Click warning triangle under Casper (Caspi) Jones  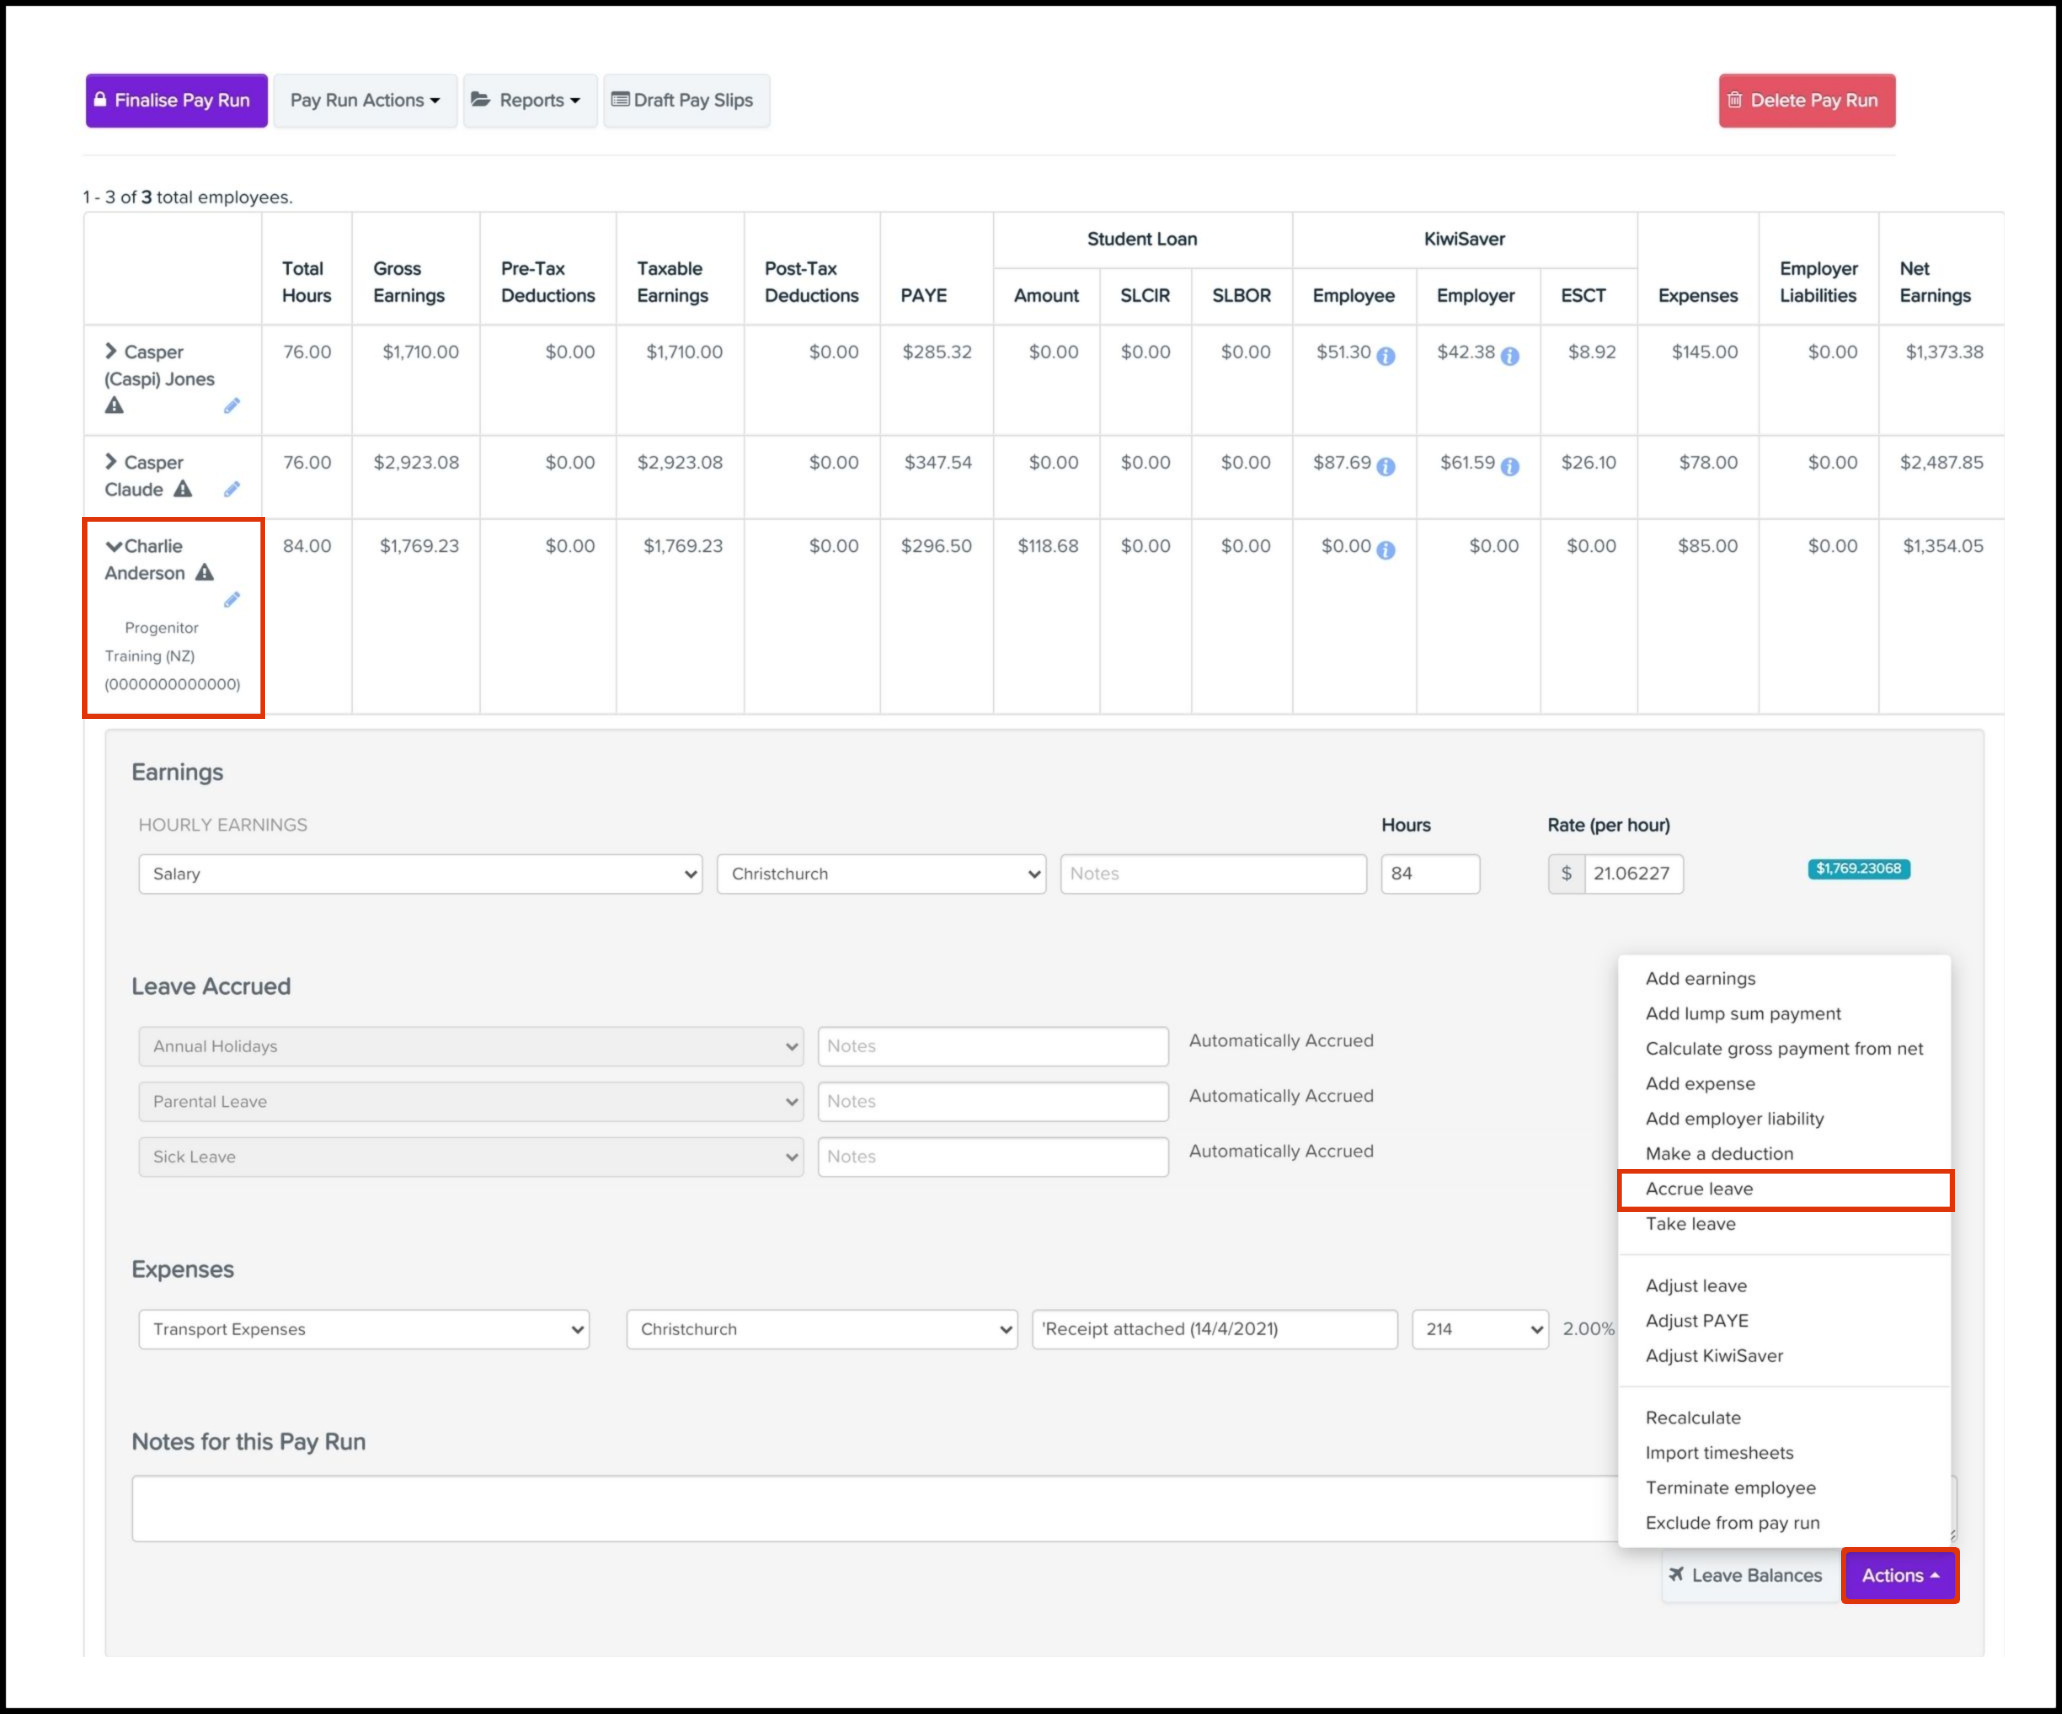tap(115, 406)
